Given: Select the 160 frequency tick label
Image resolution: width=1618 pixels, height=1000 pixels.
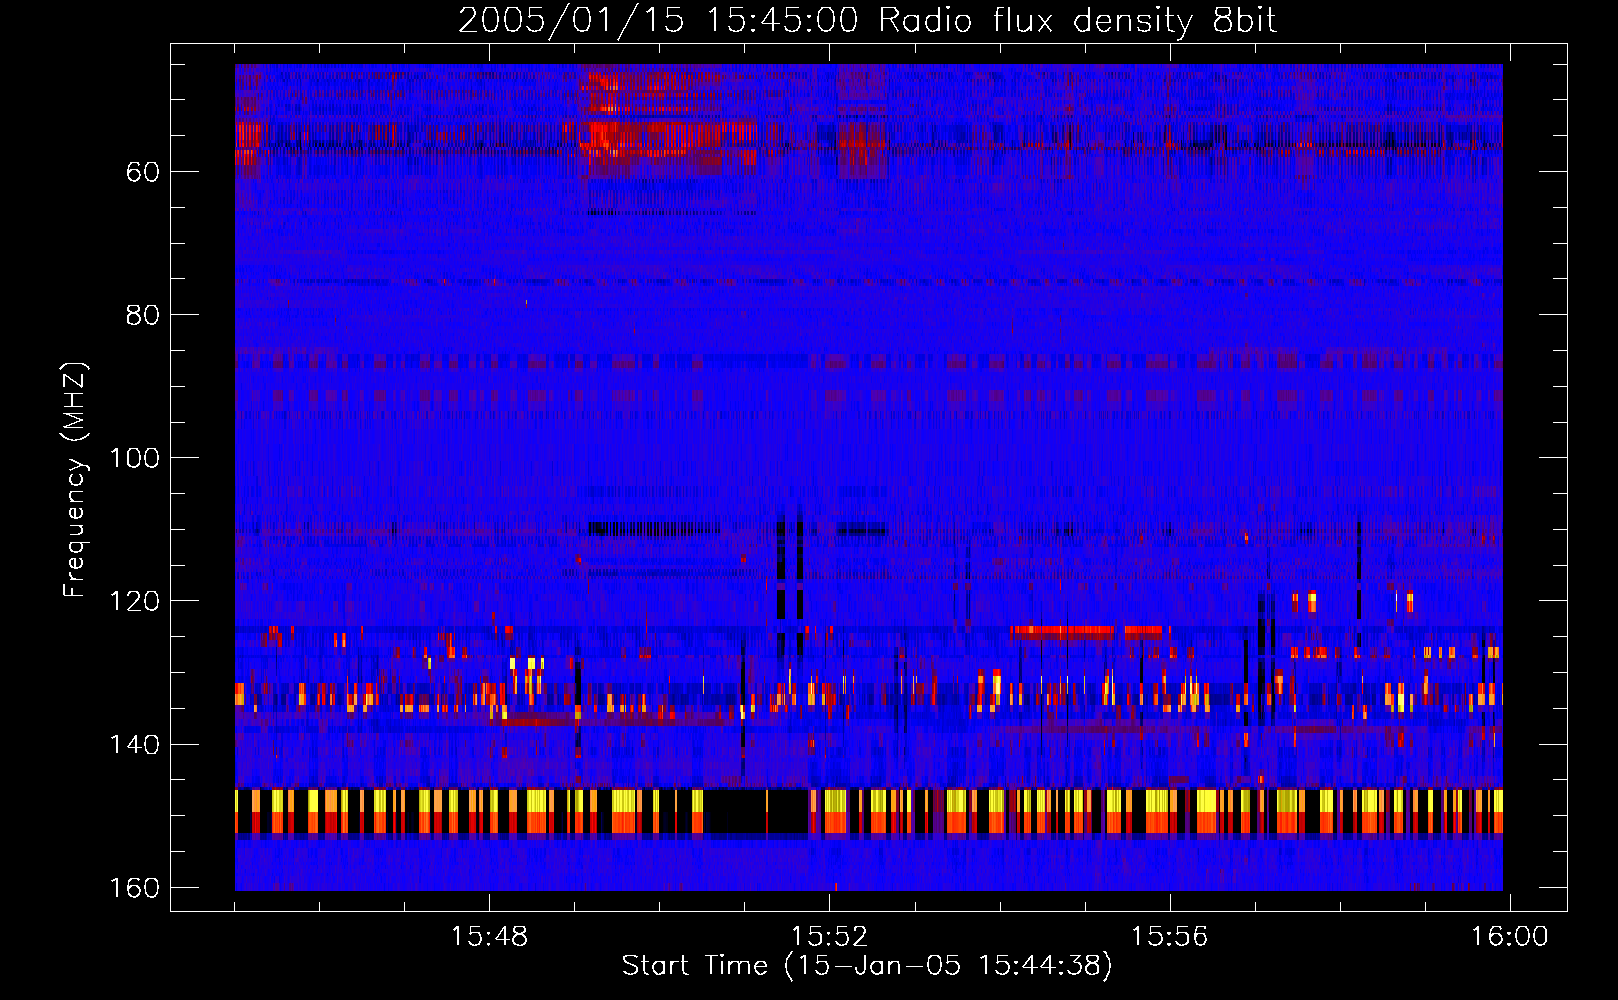Looking at the screenshot, I should click(134, 888).
